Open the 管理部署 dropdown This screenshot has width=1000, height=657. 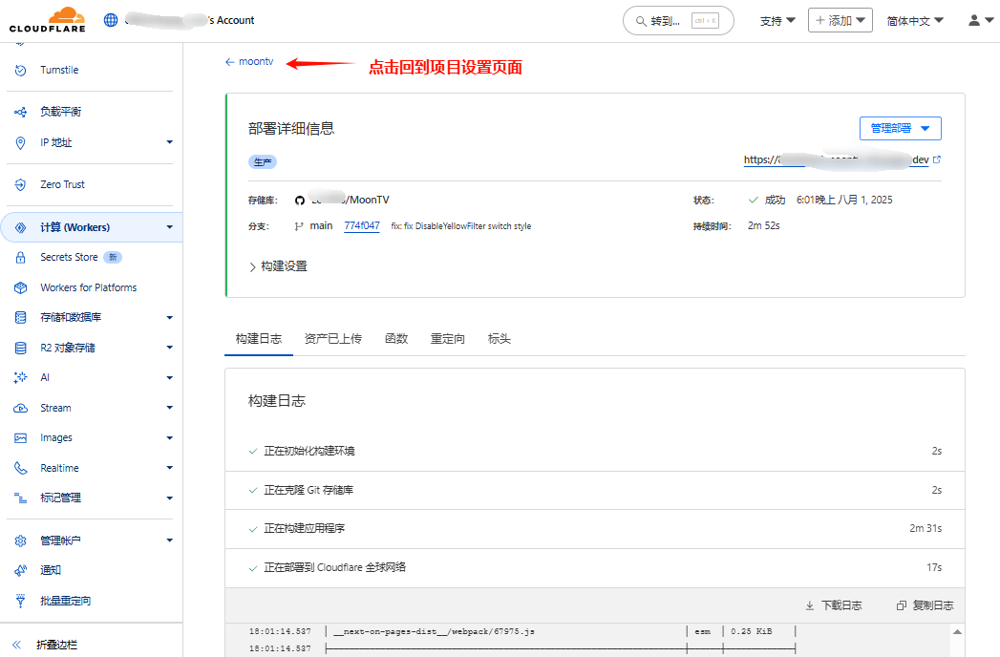pos(900,128)
